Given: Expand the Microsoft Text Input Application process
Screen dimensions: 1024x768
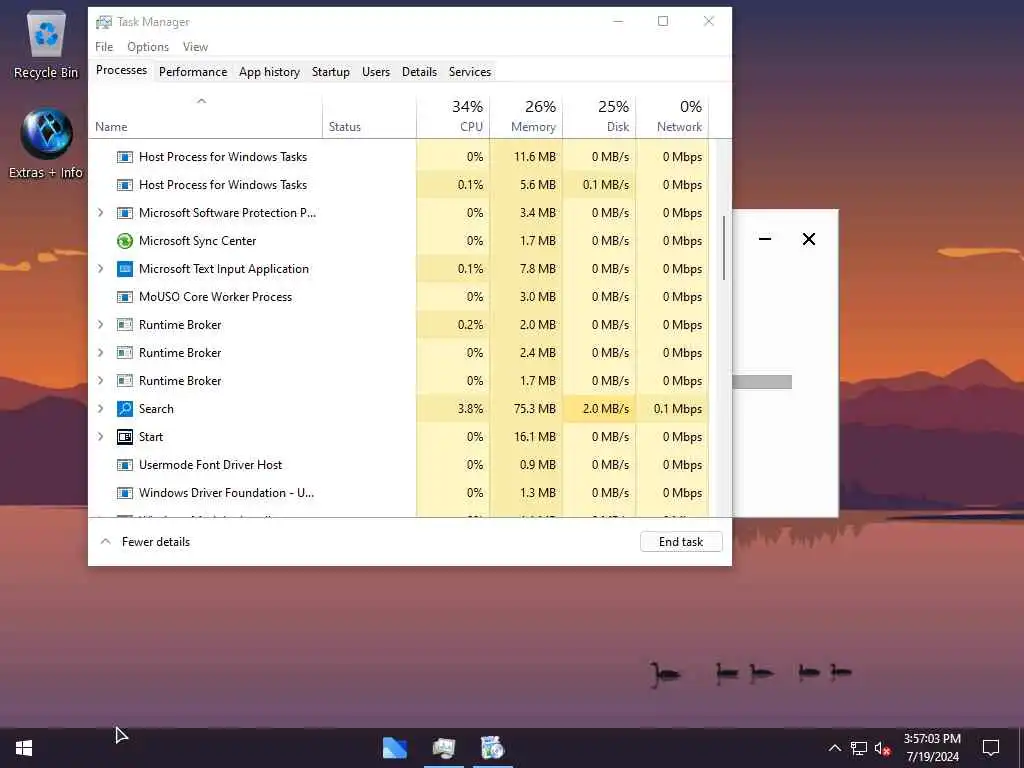Looking at the screenshot, I should click(x=101, y=269).
